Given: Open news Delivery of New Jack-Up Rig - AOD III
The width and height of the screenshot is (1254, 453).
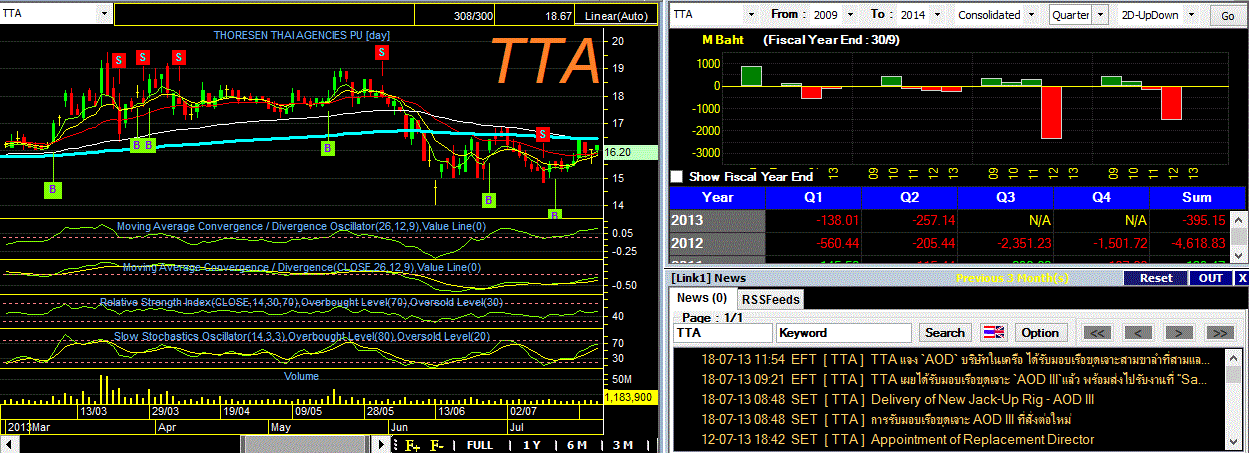Looking at the screenshot, I should [x=982, y=399].
